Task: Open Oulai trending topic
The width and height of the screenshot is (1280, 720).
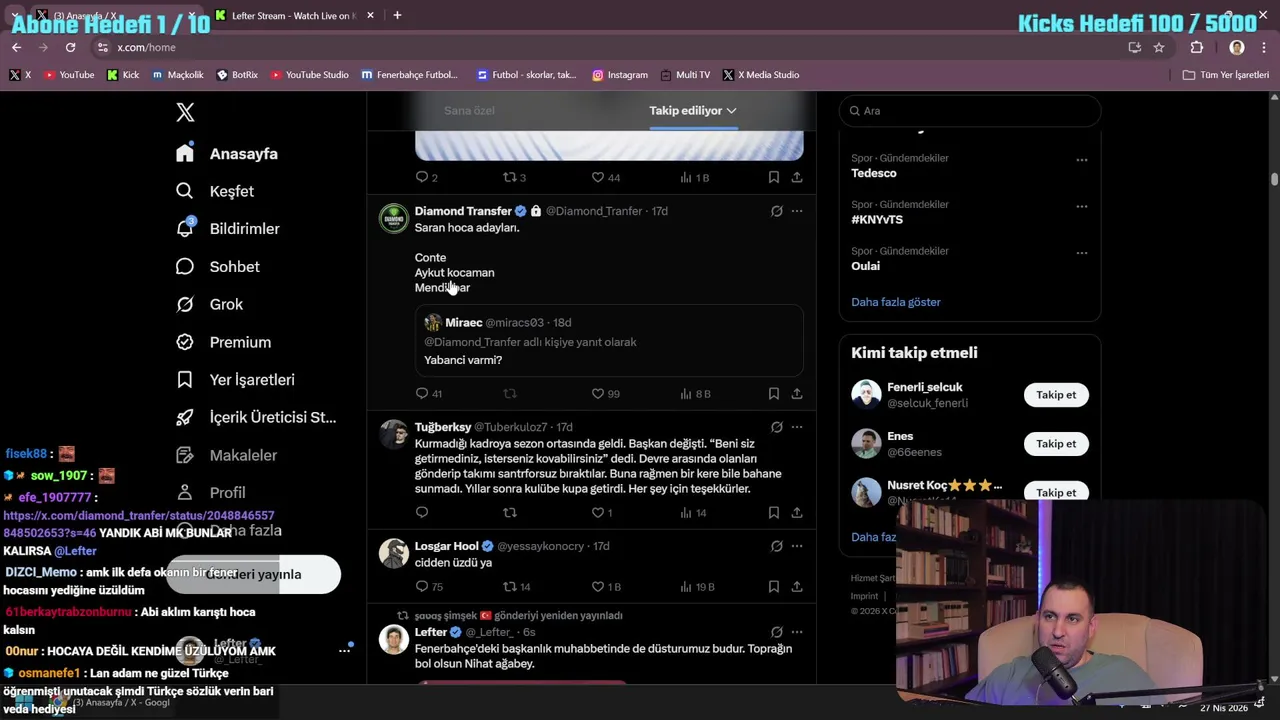Action: (865, 266)
